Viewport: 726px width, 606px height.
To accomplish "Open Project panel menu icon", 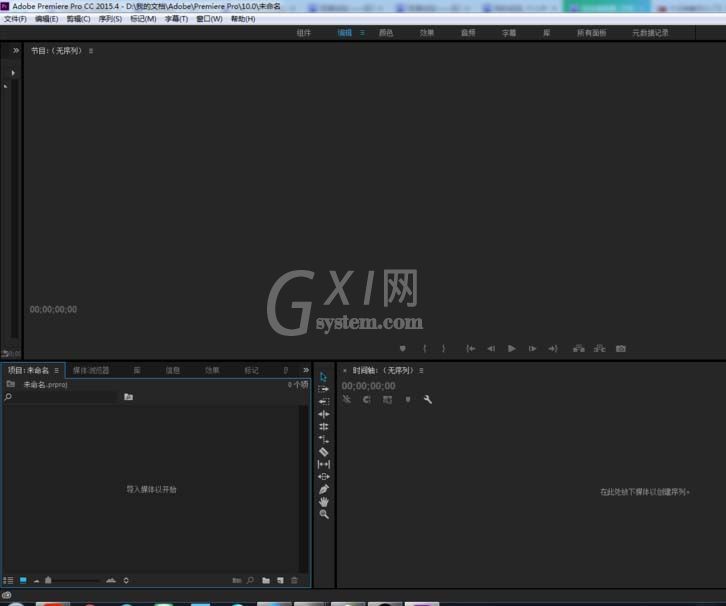I will click(56, 370).
